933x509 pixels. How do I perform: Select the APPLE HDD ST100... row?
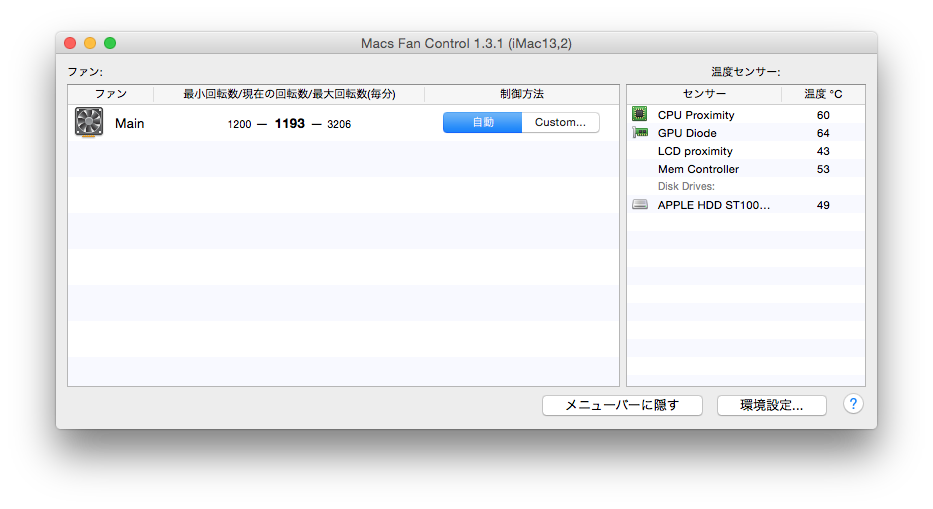coord(746,204)
